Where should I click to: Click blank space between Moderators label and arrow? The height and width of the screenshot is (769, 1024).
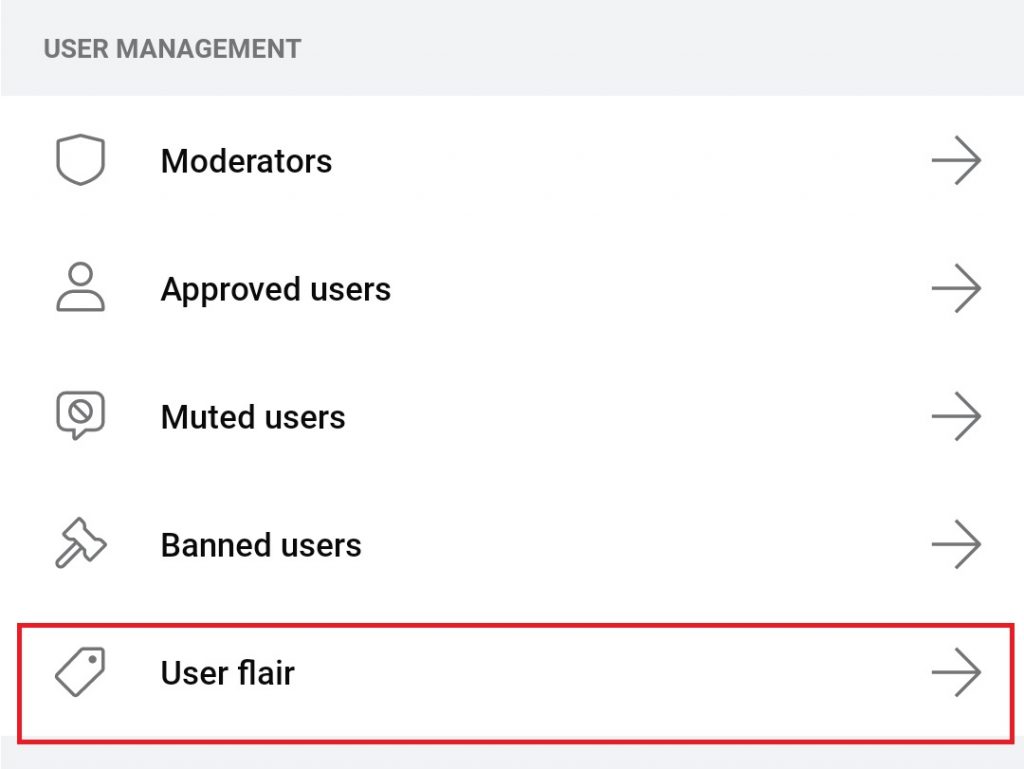click(631, 161)
